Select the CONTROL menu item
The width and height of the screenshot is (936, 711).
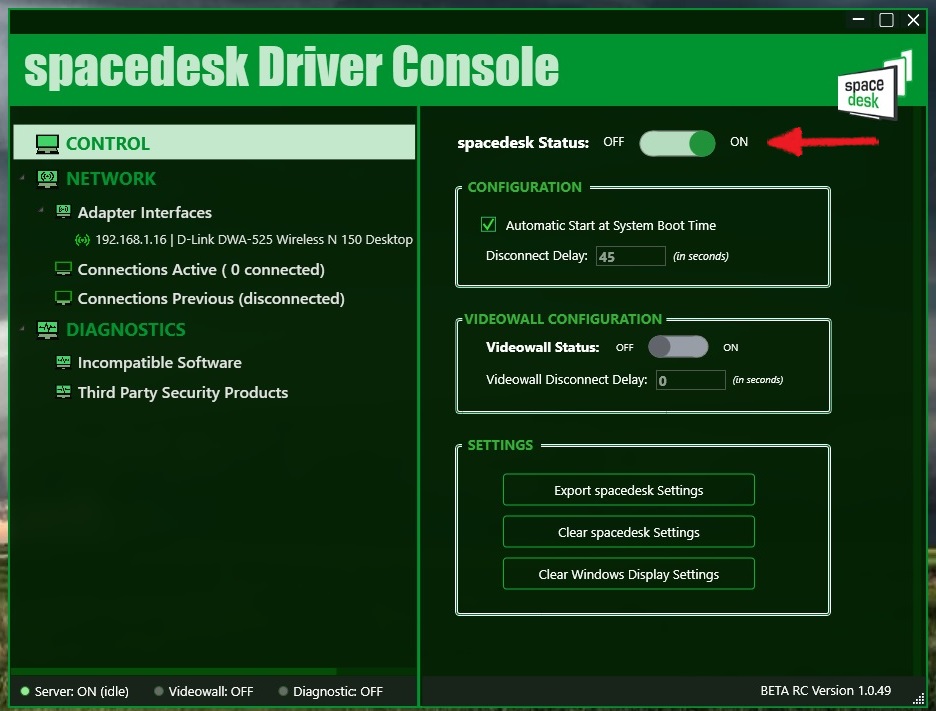tap(214, 142)
